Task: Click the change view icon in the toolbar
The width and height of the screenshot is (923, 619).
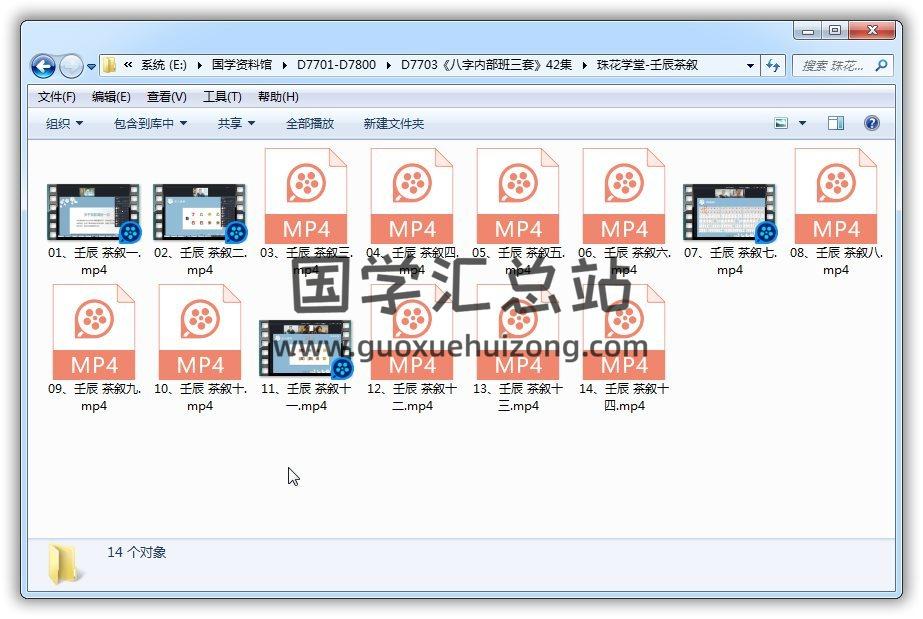Action: point(781,123)
